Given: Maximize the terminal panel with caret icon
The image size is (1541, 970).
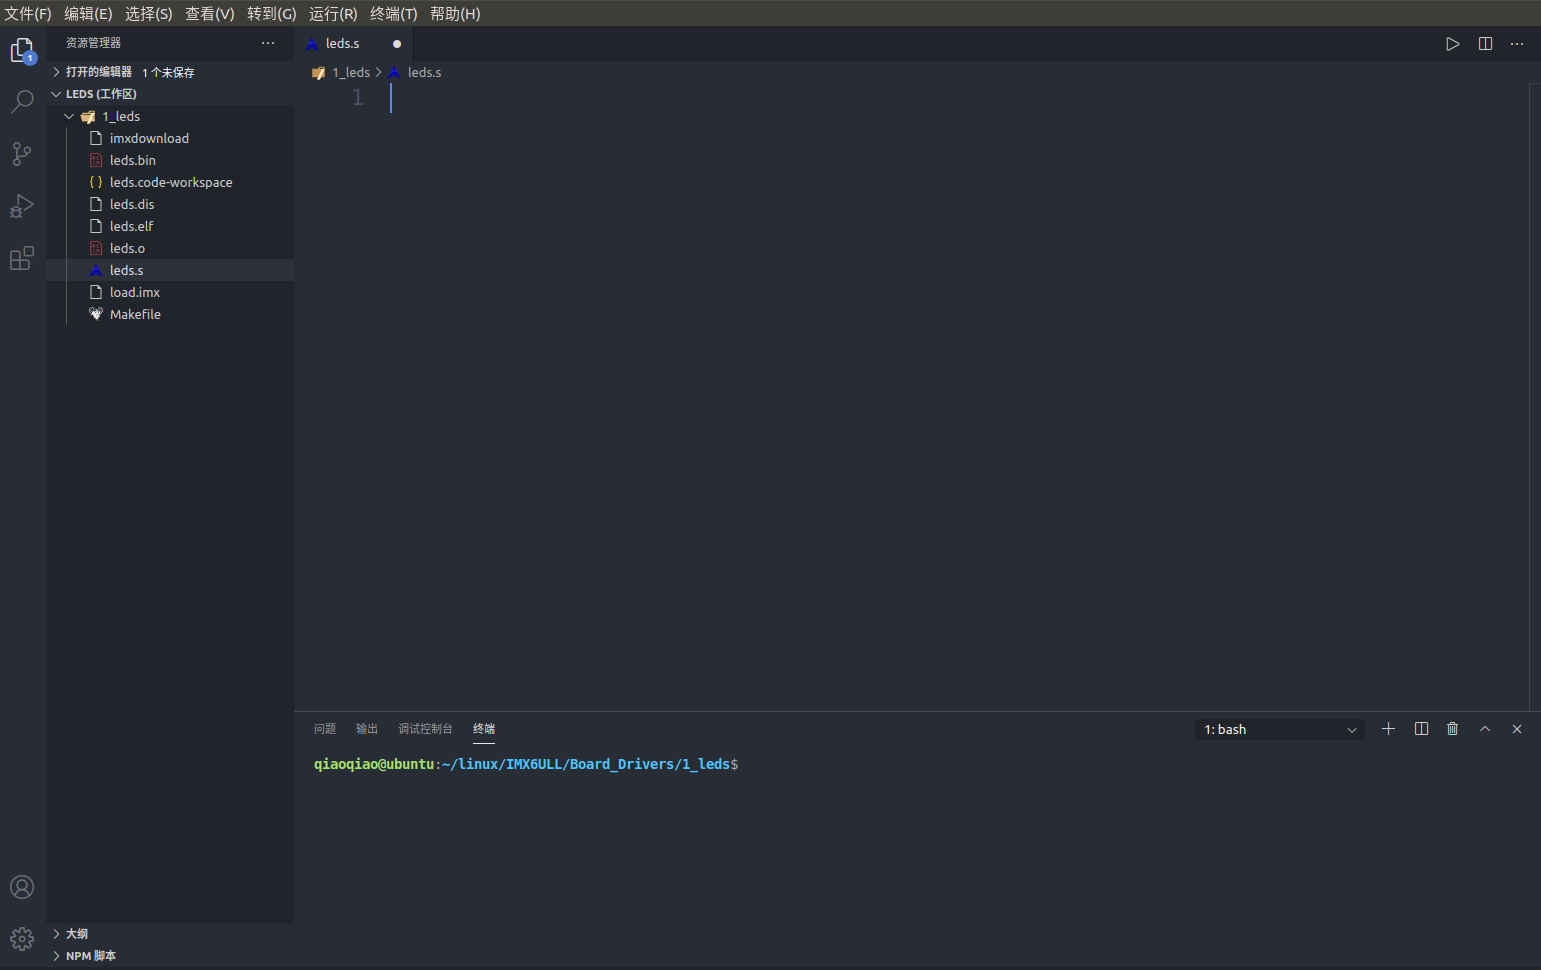Looking at the screenshot, I should [1485, 729].
